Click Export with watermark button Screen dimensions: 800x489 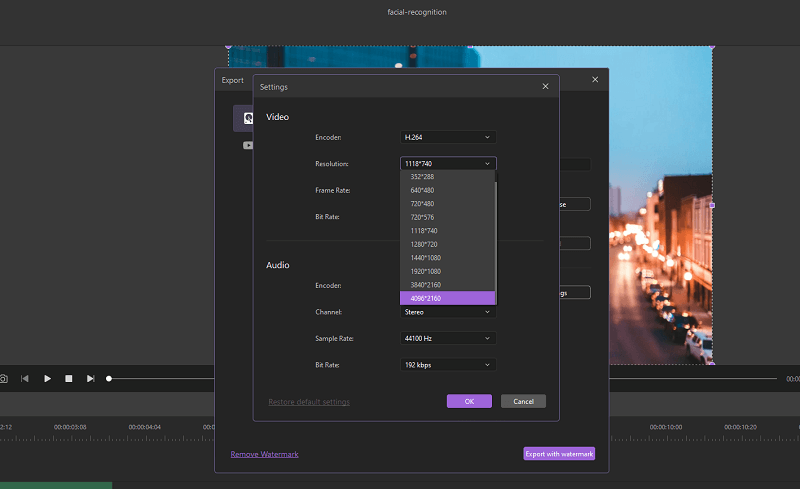pyautogui.click(x=559, y=454)
